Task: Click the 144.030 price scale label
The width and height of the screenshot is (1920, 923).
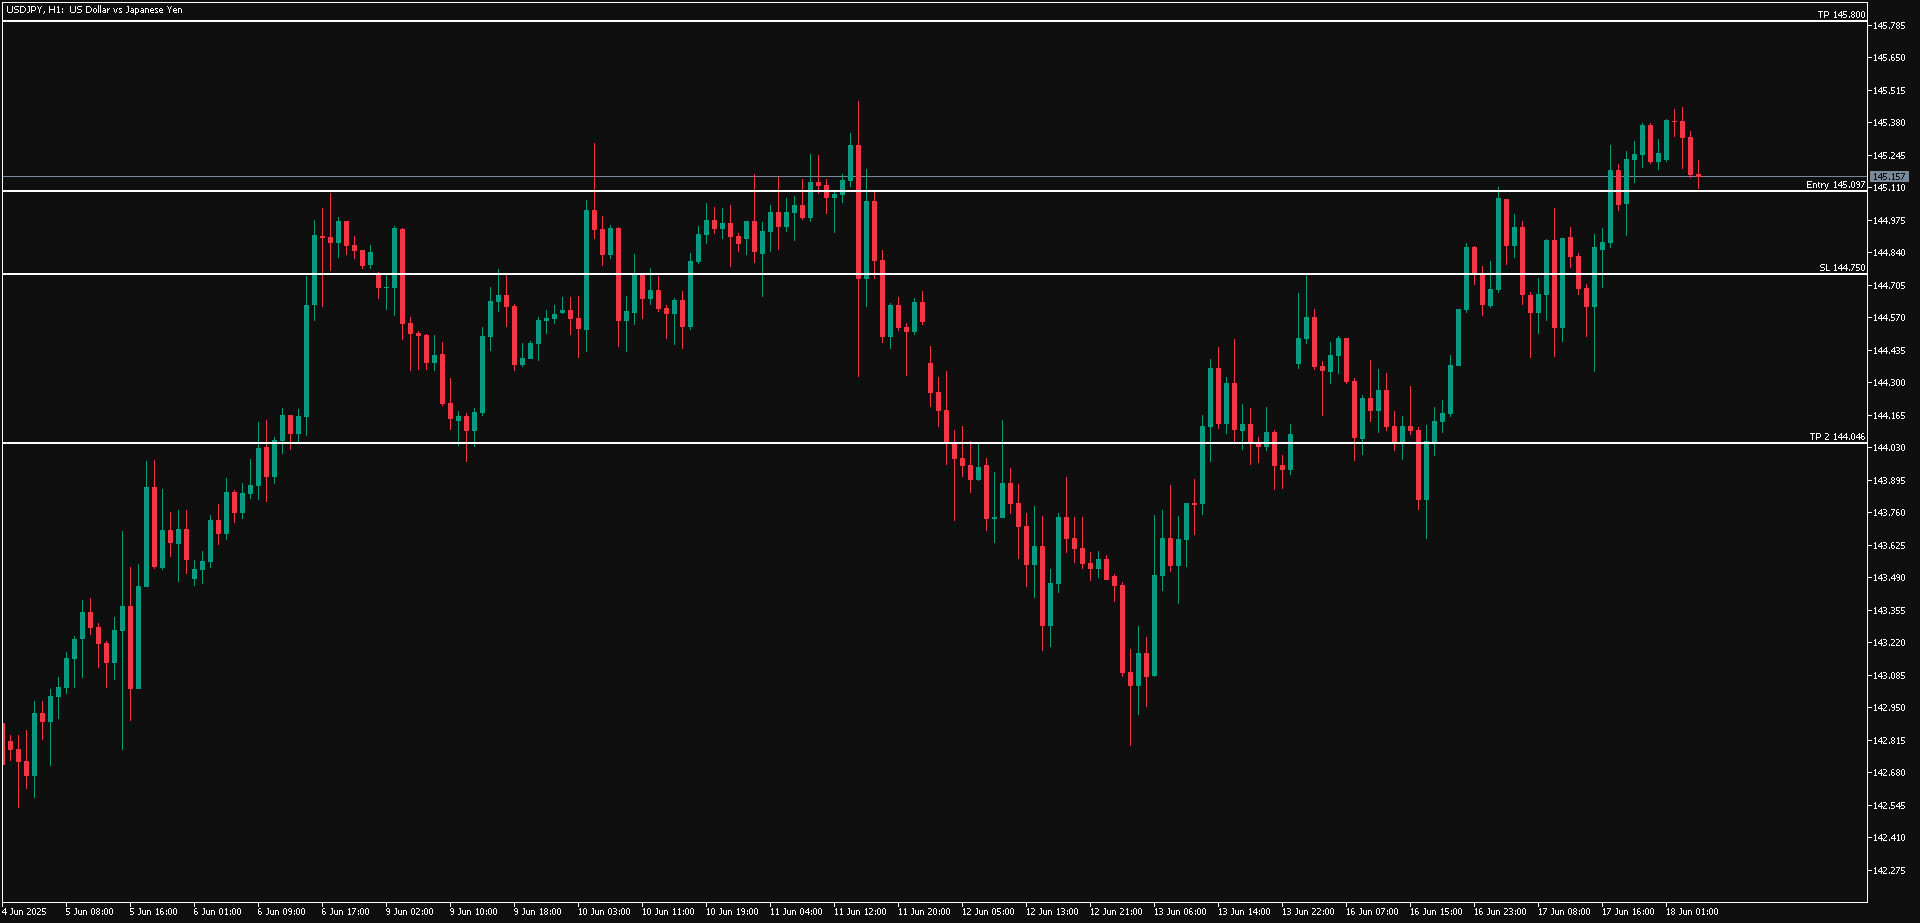Action: pos(1889,448)
